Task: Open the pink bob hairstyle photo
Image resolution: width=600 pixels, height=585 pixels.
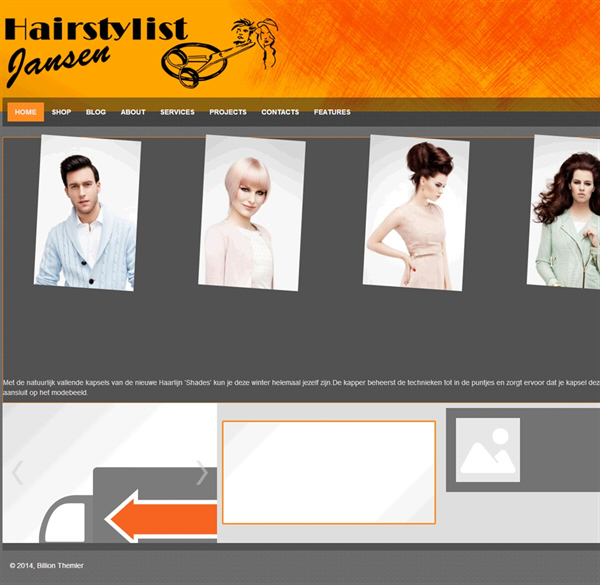Action: 252,213
